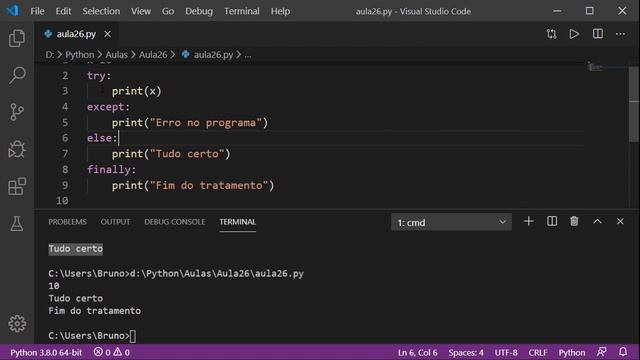Switch to the DEBUG CONSOLE tab

click(x=175, y=222)
